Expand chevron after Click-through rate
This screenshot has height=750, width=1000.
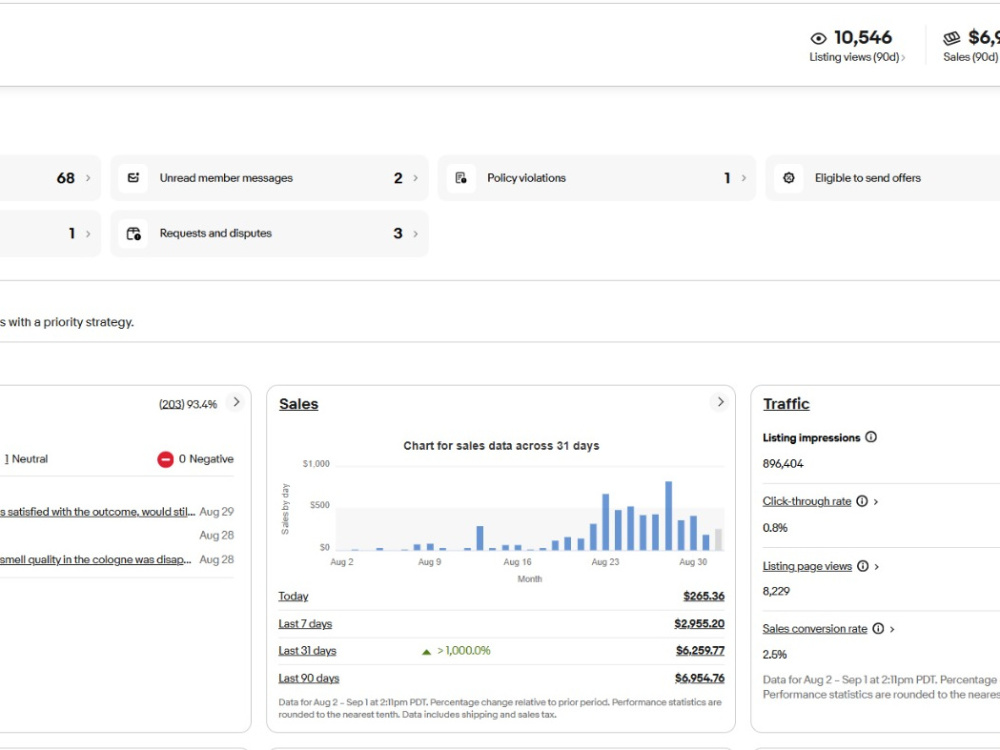[x=876, y=502]
